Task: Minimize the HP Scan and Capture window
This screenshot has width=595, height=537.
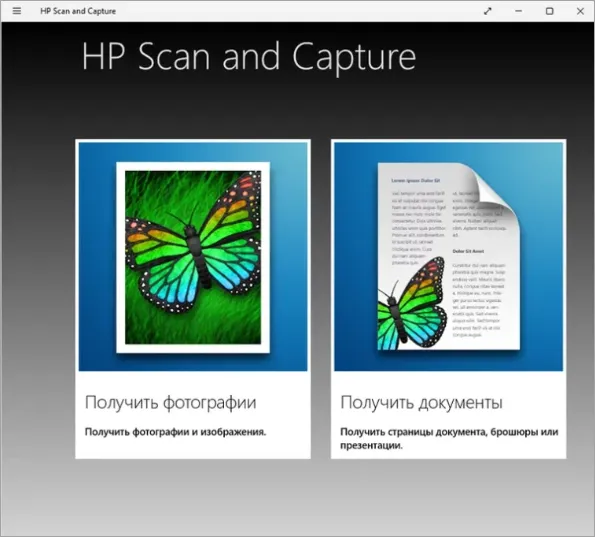Action: point(519,11)
